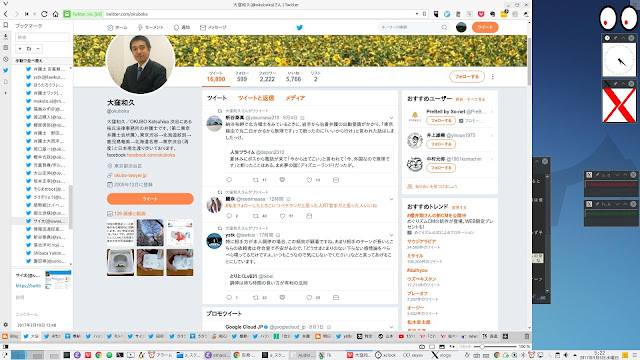Switch to the メディア tab
Image resolution: width=640 pixels, height=360 pixels.
pyautogui.click(x=295, y=98)
